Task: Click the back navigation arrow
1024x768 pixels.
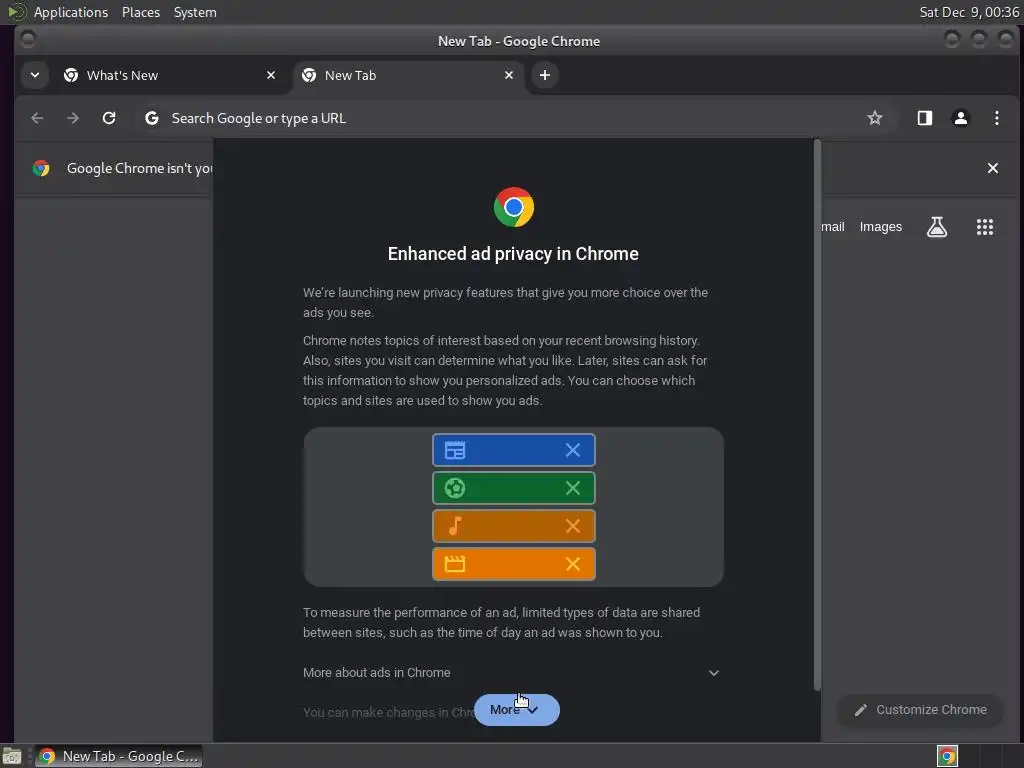Action: pyautogui.click(x=37, y=118)
